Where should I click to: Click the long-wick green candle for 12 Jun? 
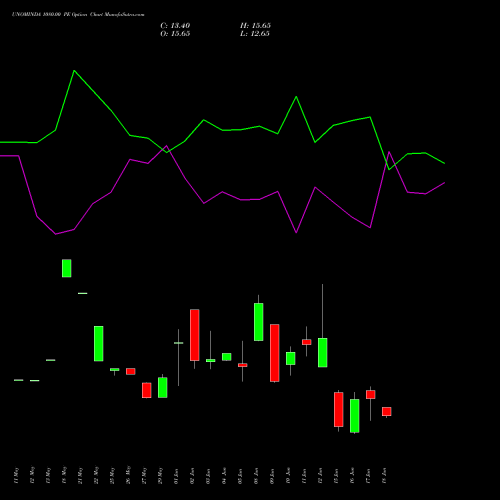tap(323, 352)
